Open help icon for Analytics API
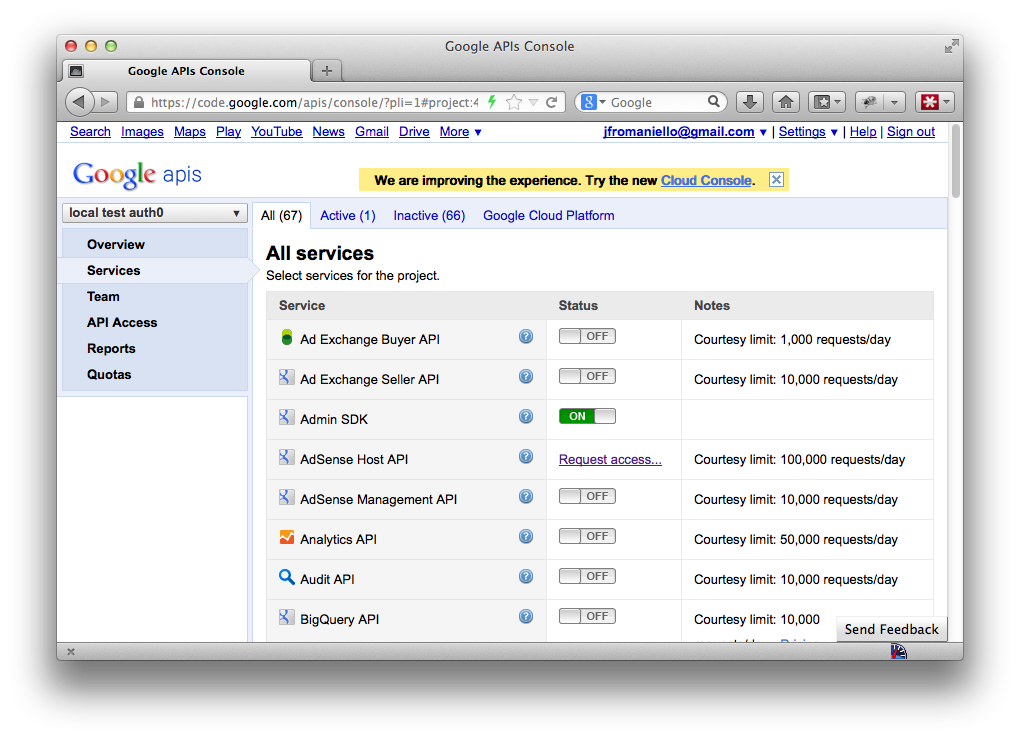This screenshot has height=739, width=1020. (x=526, y=537)
